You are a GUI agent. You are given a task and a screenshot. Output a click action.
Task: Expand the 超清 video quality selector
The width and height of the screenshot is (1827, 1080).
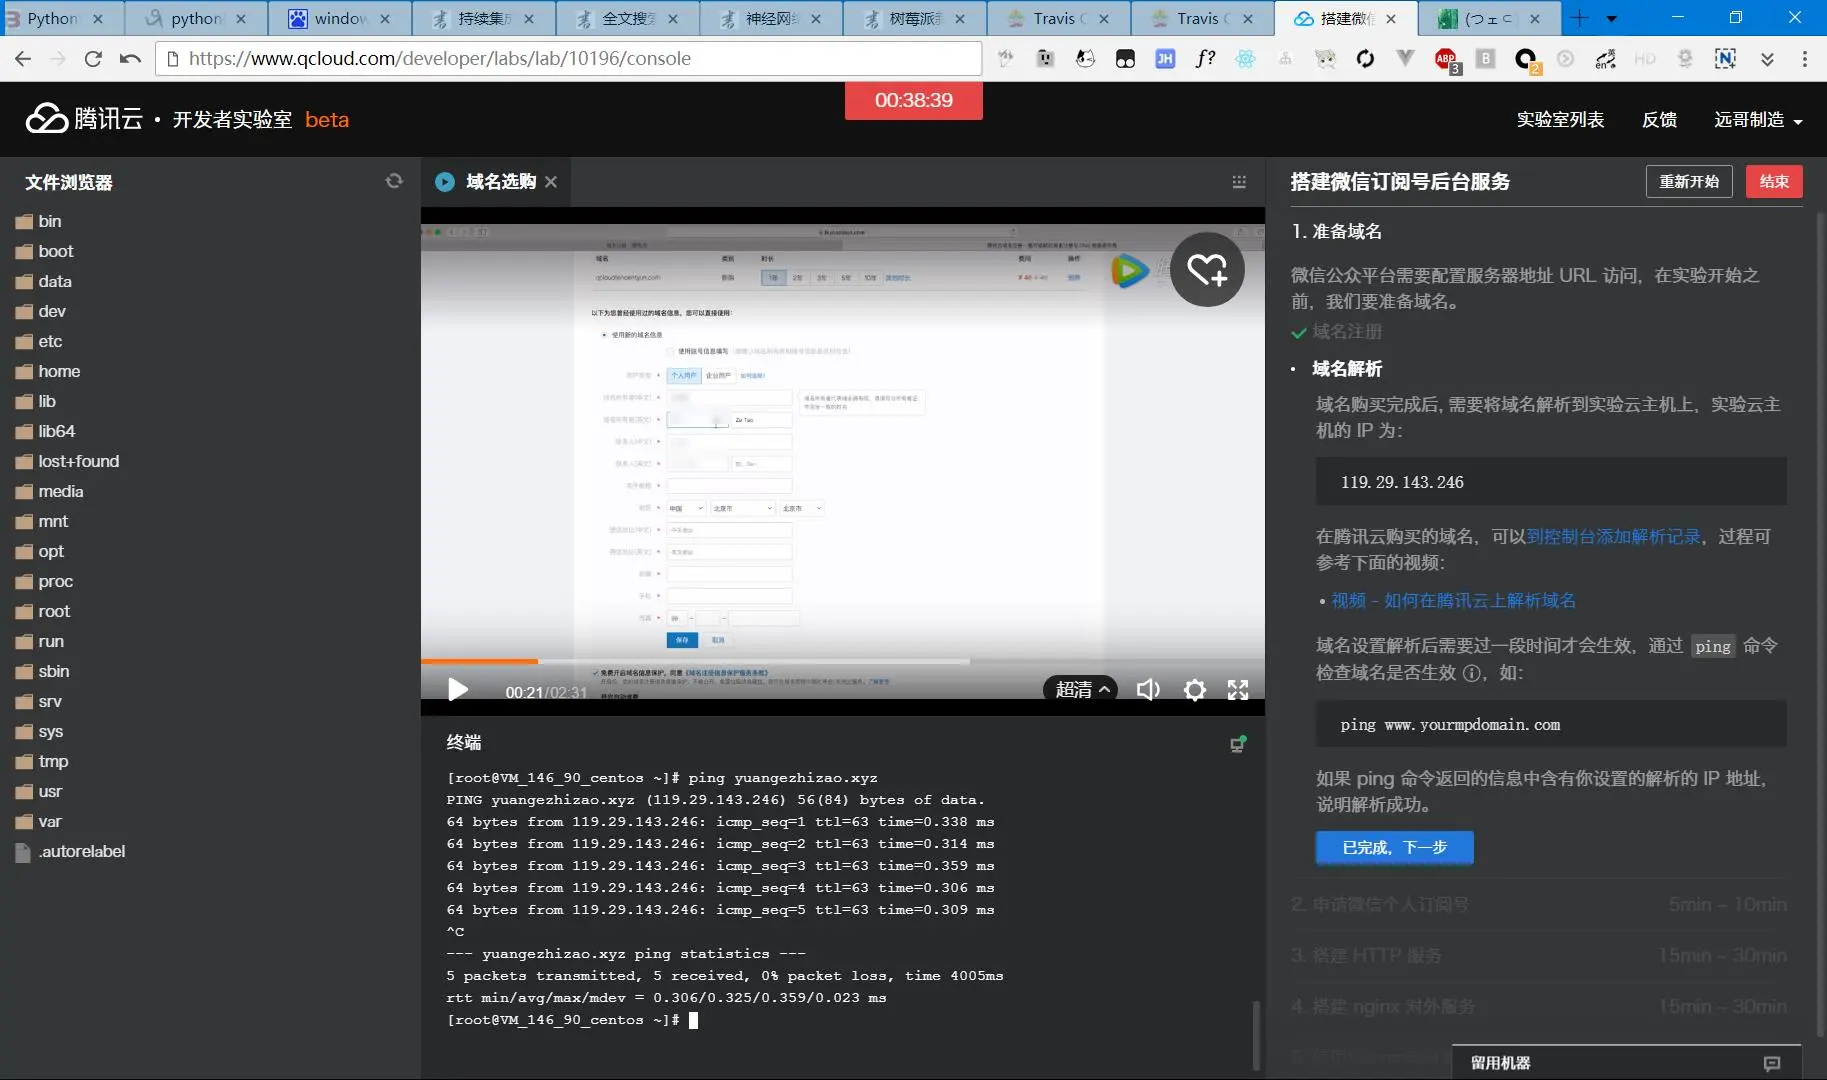pyautogui.click(x=1081, y=690)
